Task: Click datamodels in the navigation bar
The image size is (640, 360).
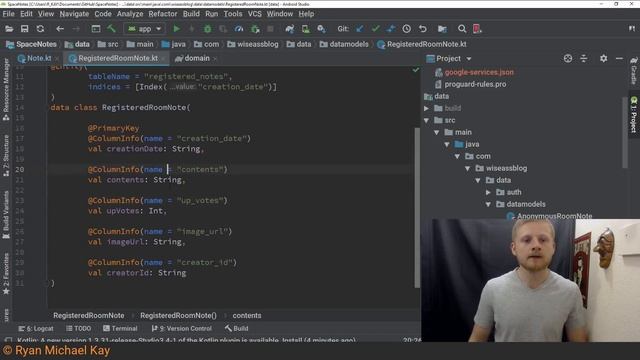Action: tap(344, 44)
